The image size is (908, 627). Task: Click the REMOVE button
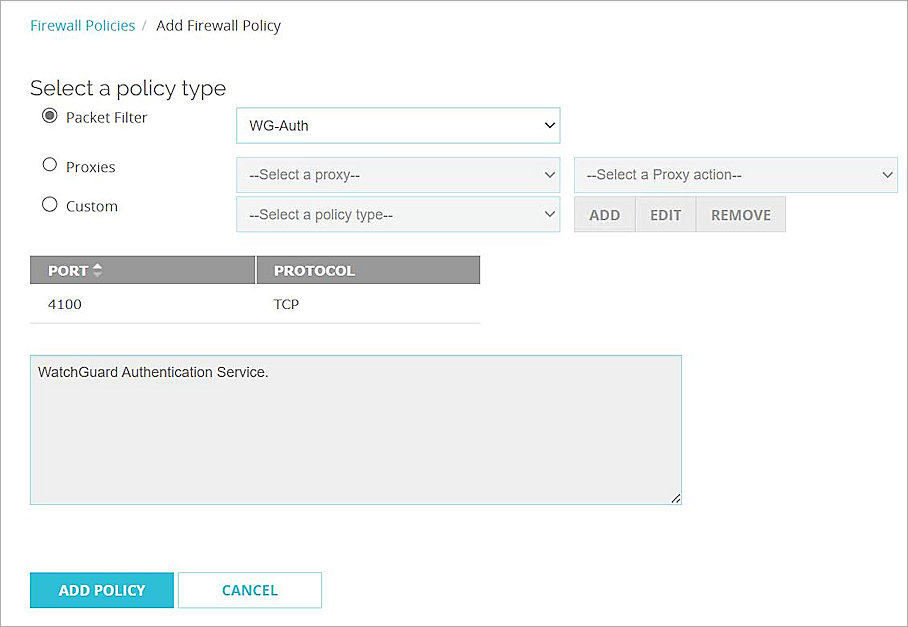pos(740,213)
